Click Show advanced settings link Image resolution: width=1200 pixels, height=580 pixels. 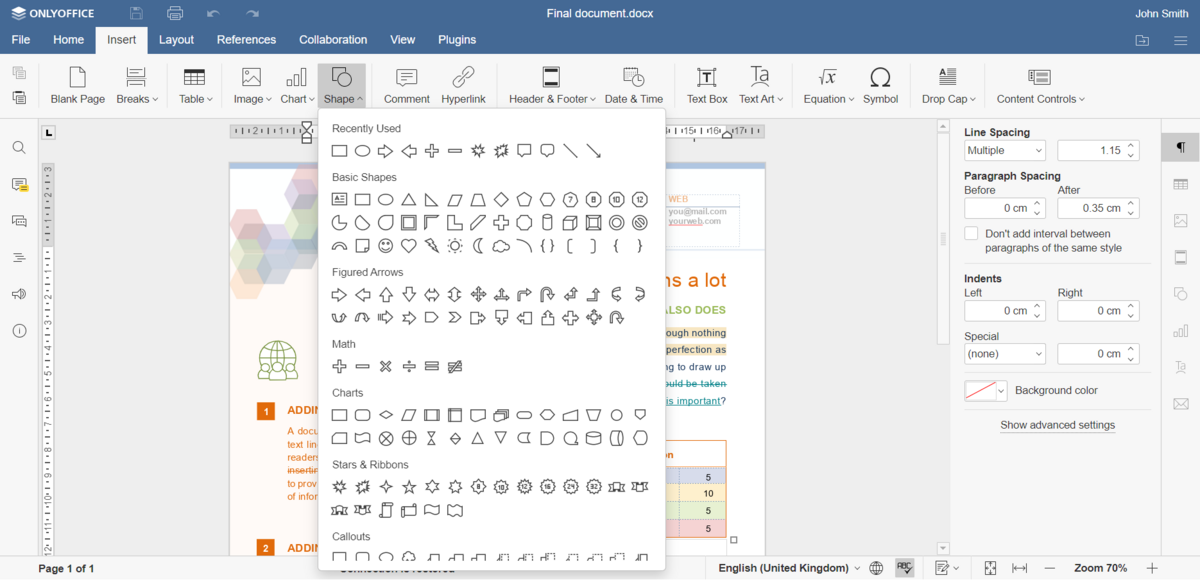[1058, 425]
